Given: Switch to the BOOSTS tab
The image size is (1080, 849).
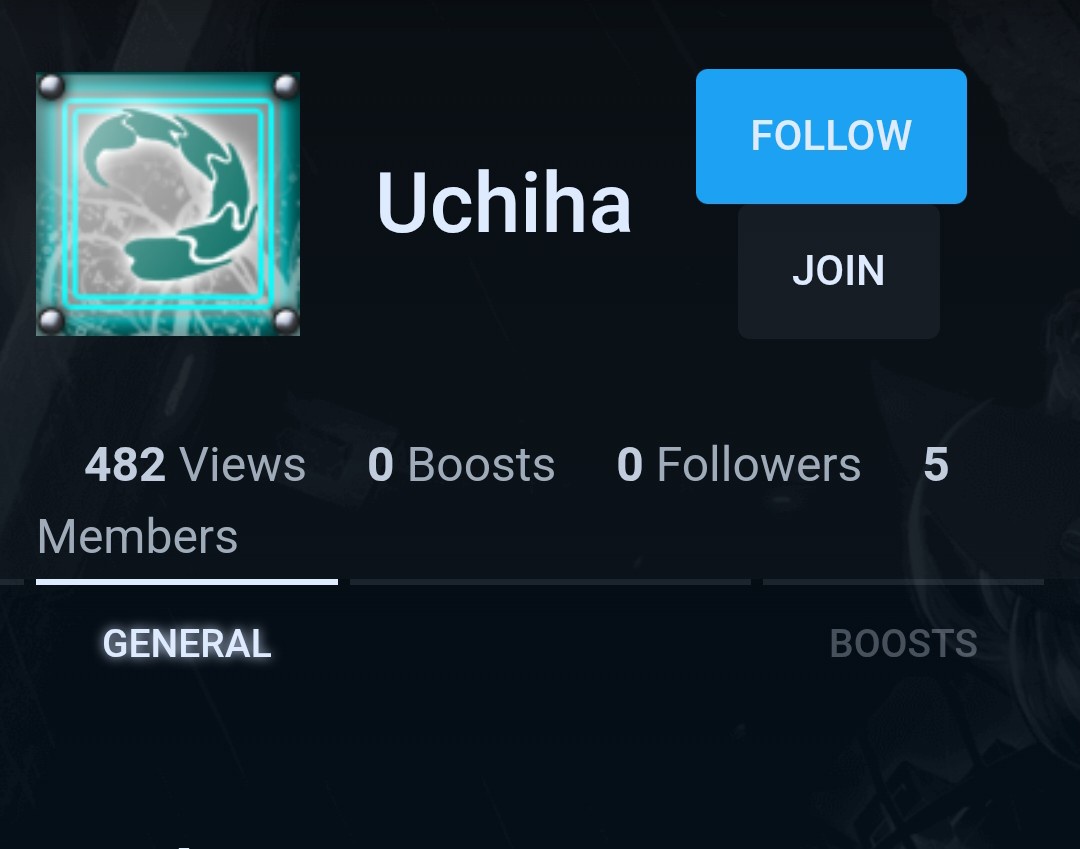Looking at the screenshot, I should pos(903,644).
